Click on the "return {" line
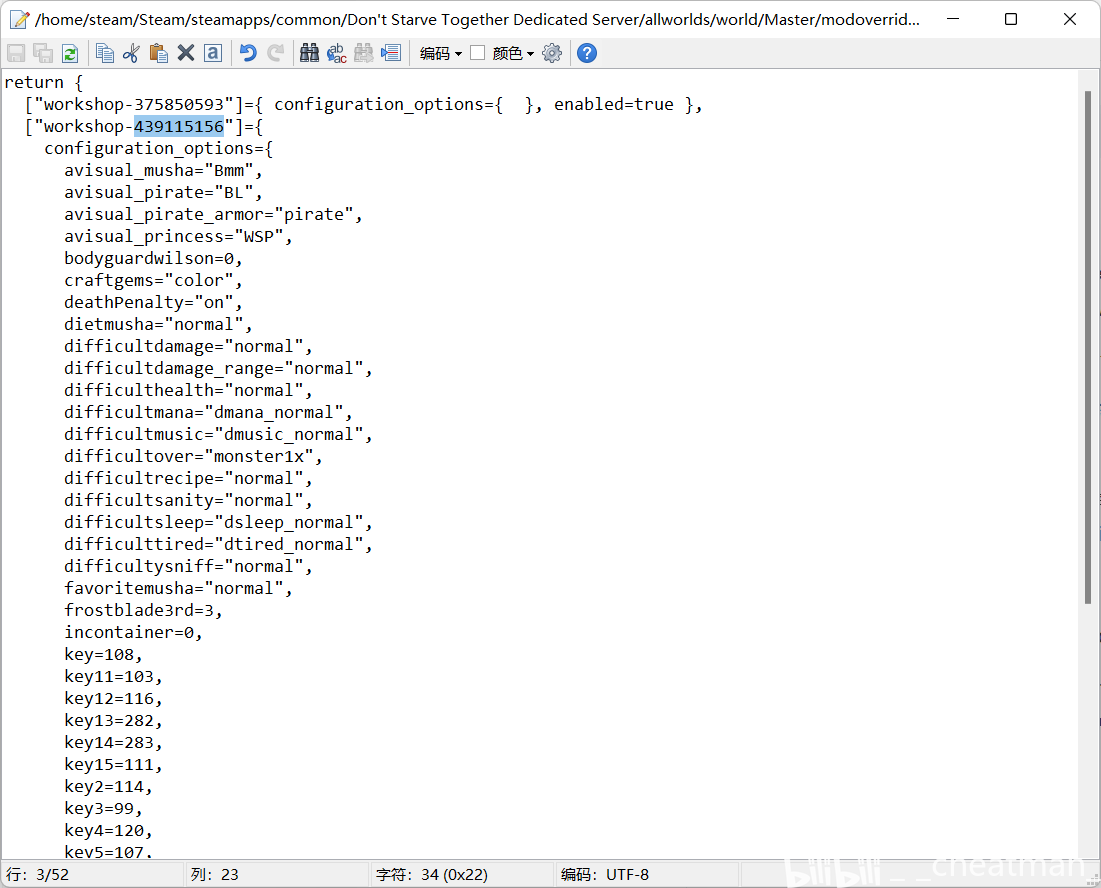The height and width of the screenshot is (888, 1101). [44, 82]
